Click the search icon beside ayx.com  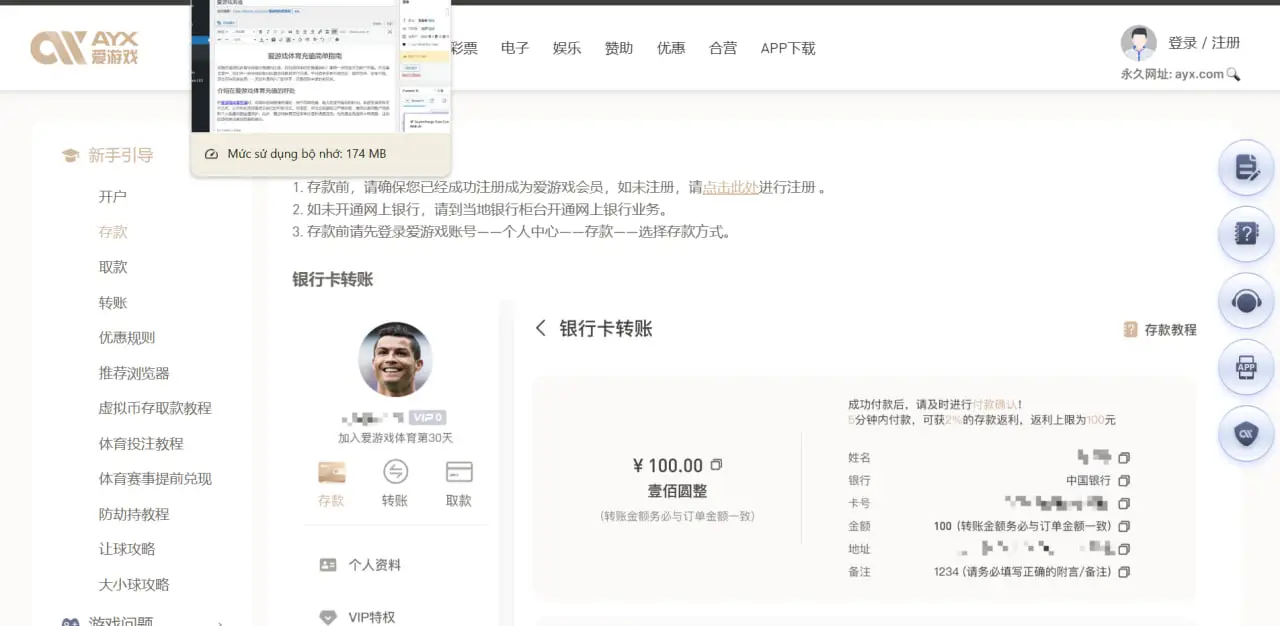1233,74
